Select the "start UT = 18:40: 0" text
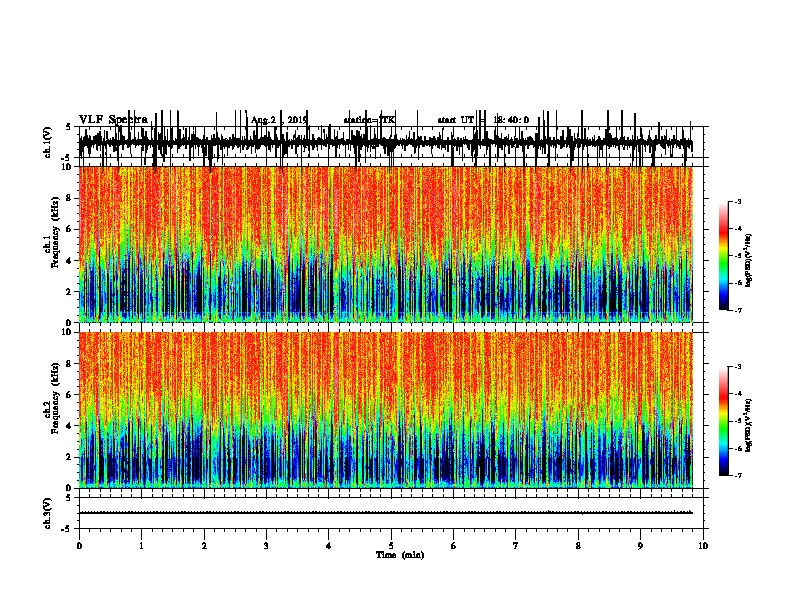792x612 pixels. (483, 120)
